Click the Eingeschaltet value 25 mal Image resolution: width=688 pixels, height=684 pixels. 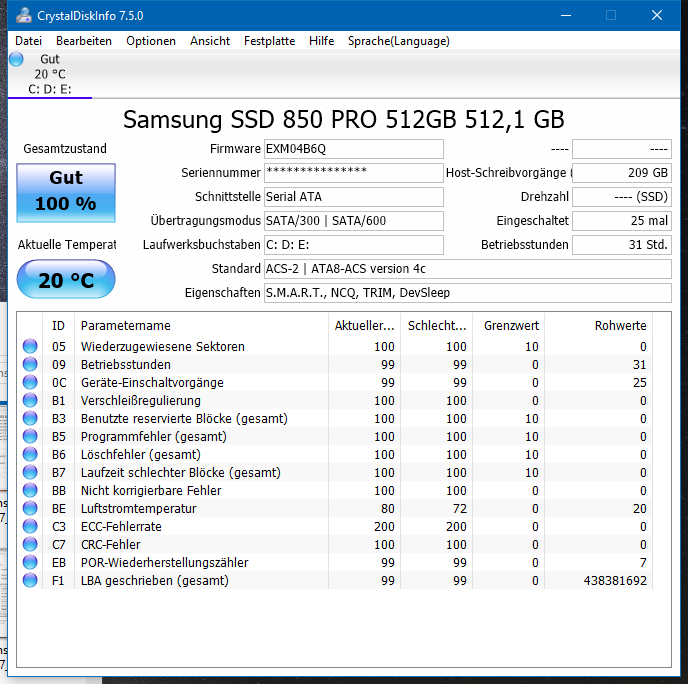(x=622, y=220)
